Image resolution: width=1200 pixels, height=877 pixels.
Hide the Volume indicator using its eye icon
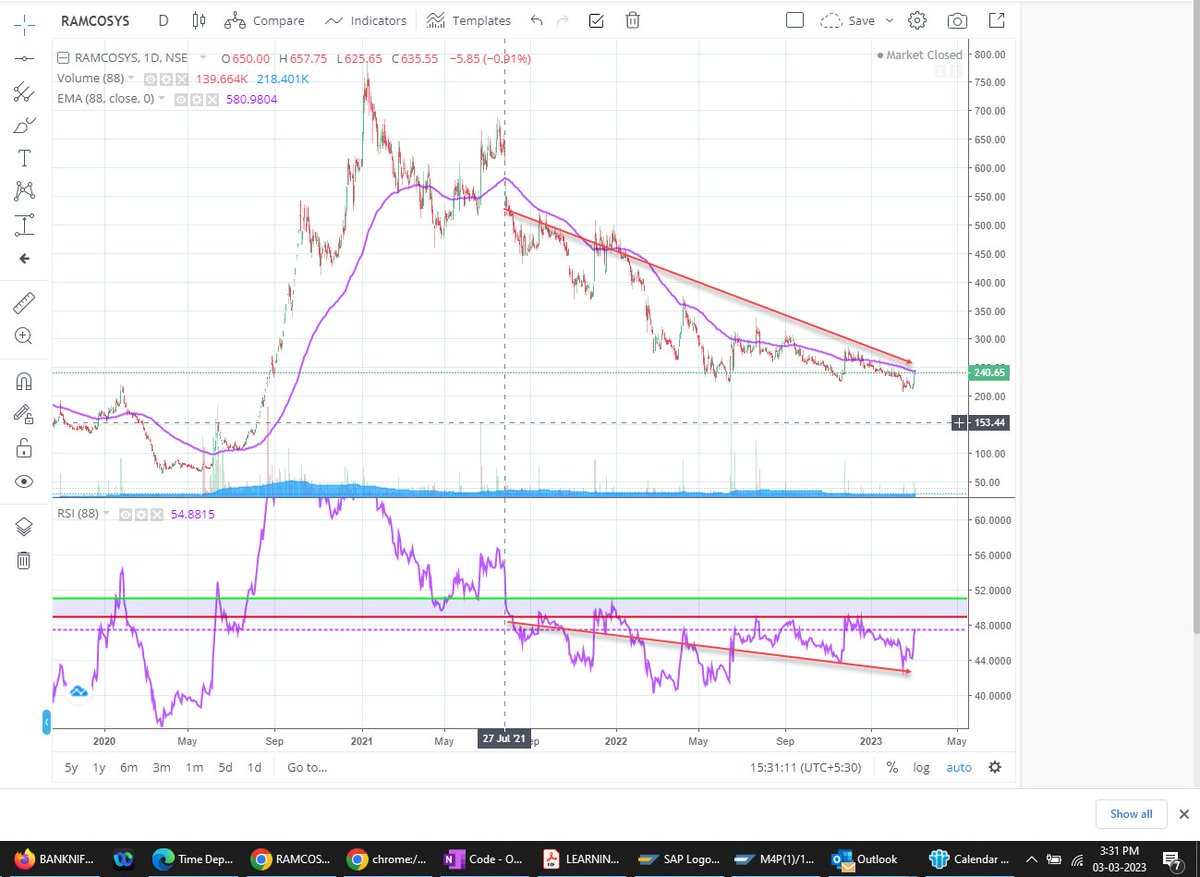coord(150,78)
